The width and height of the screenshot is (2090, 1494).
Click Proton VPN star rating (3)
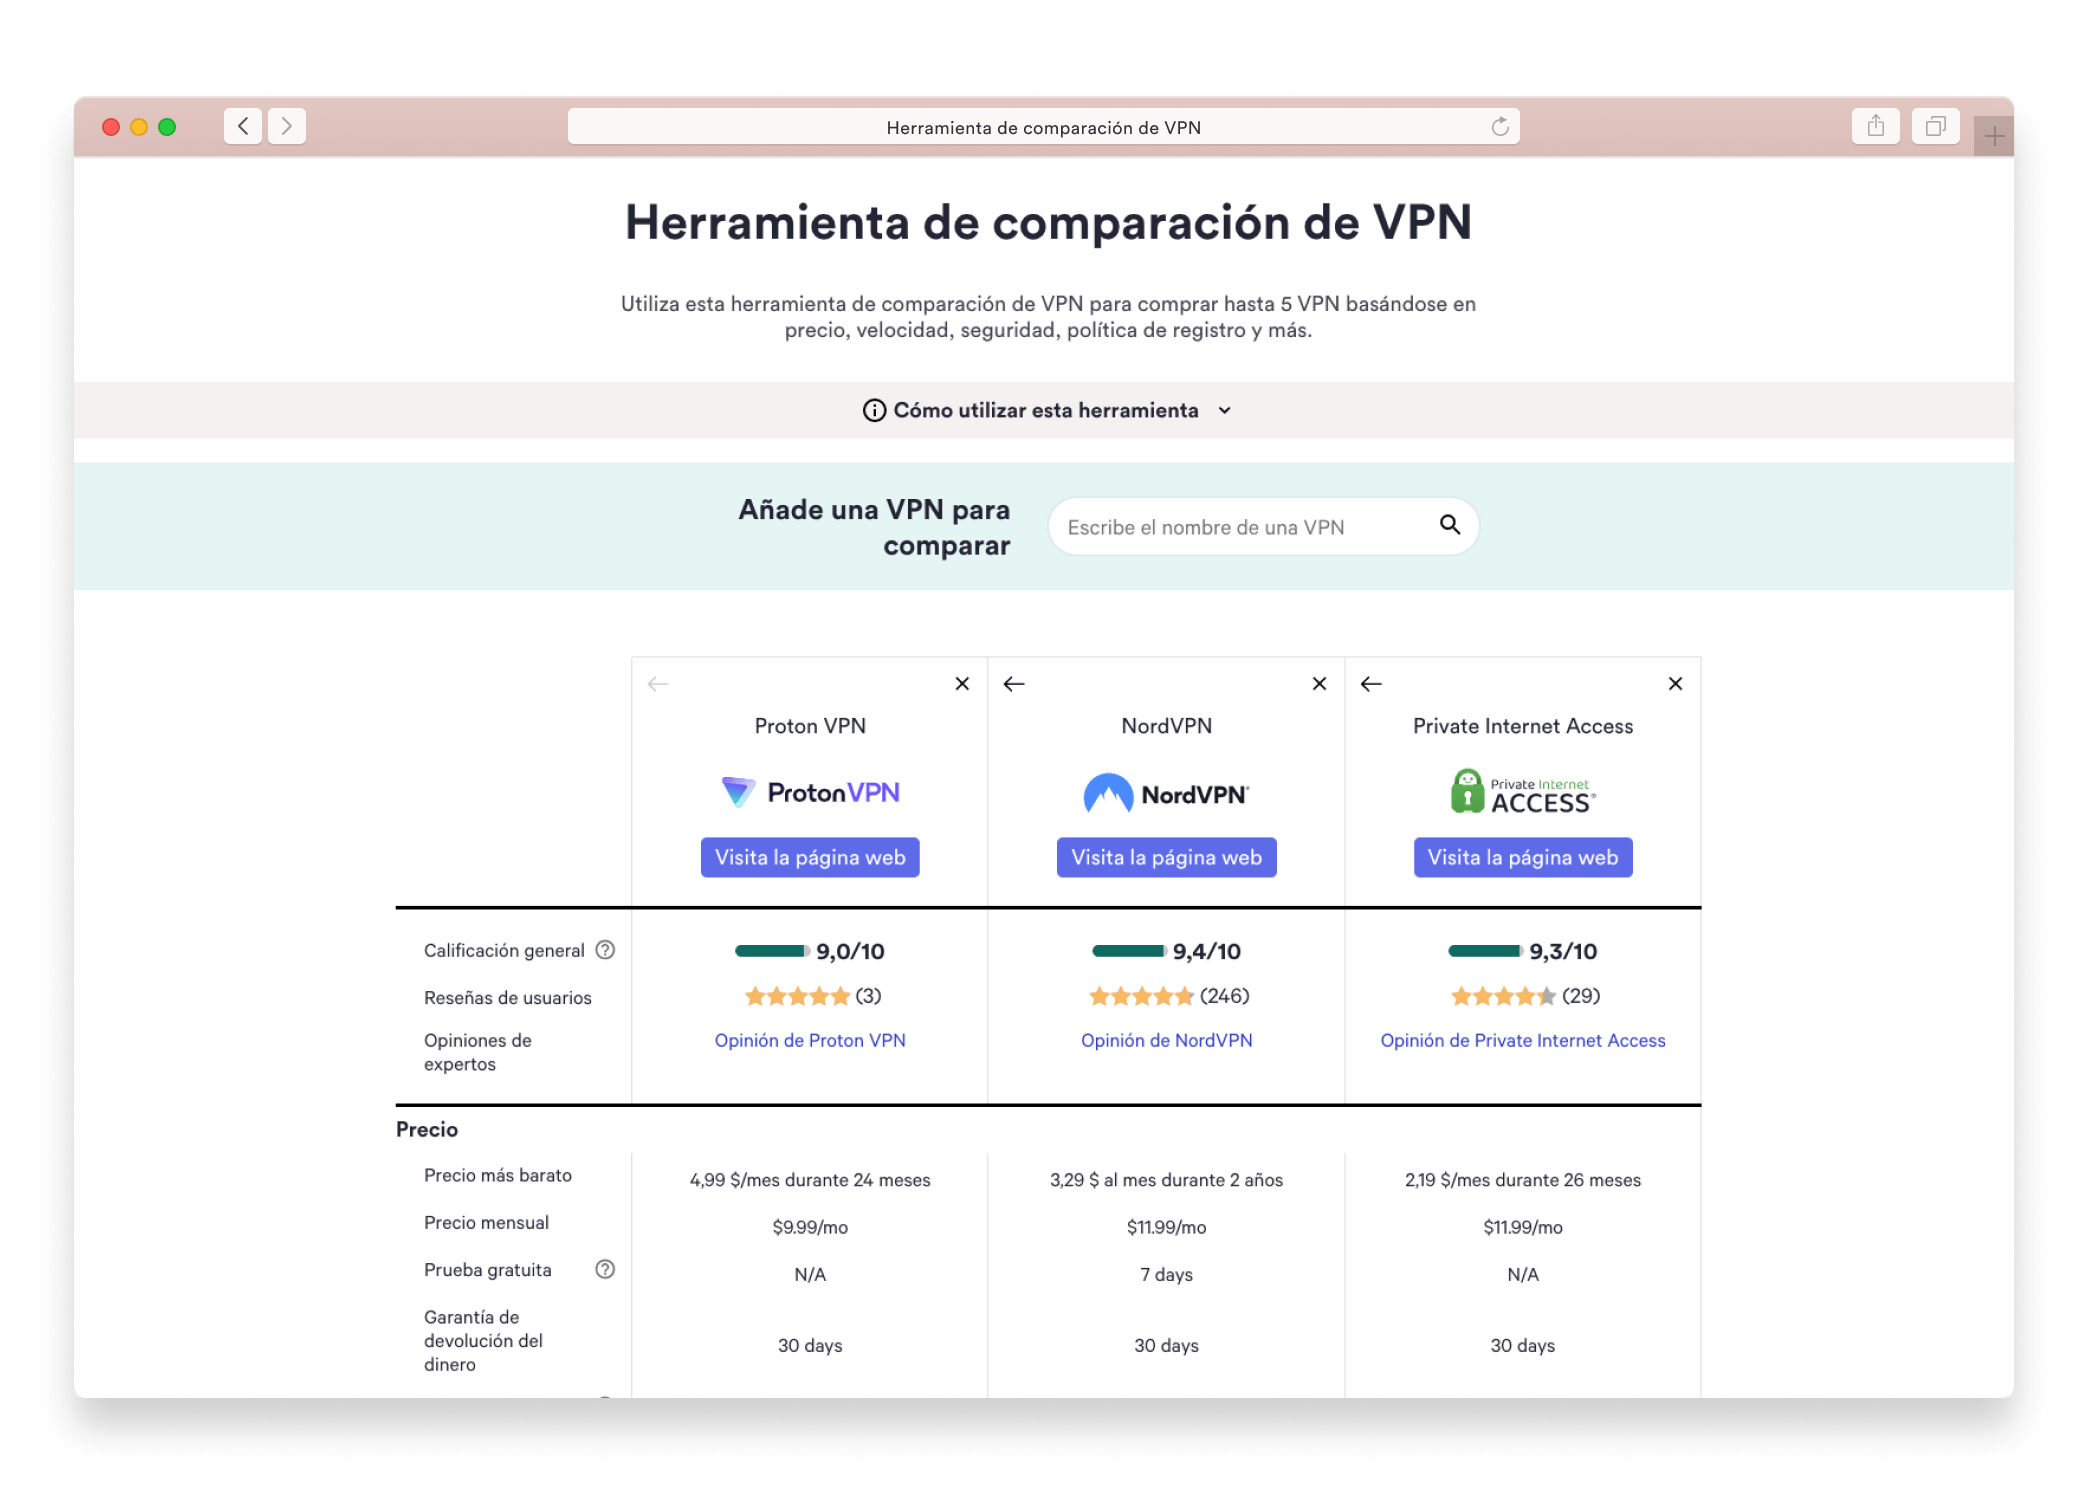pyautogui.click(x=812, y=996)
